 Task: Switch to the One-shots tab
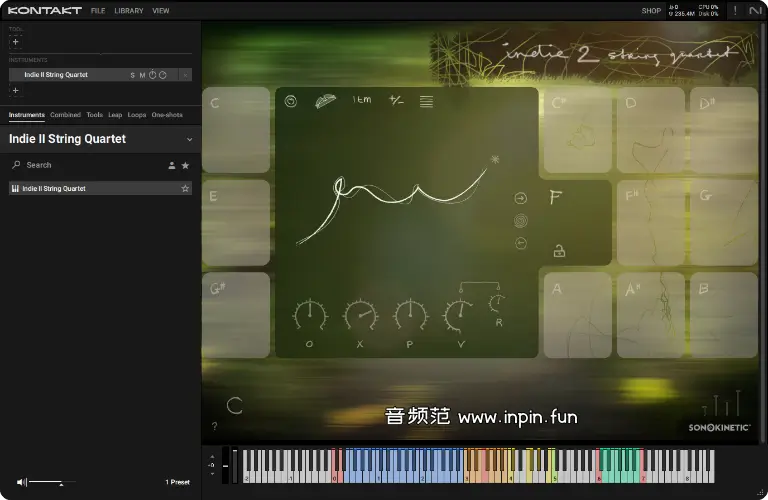(x=167, y=115)
